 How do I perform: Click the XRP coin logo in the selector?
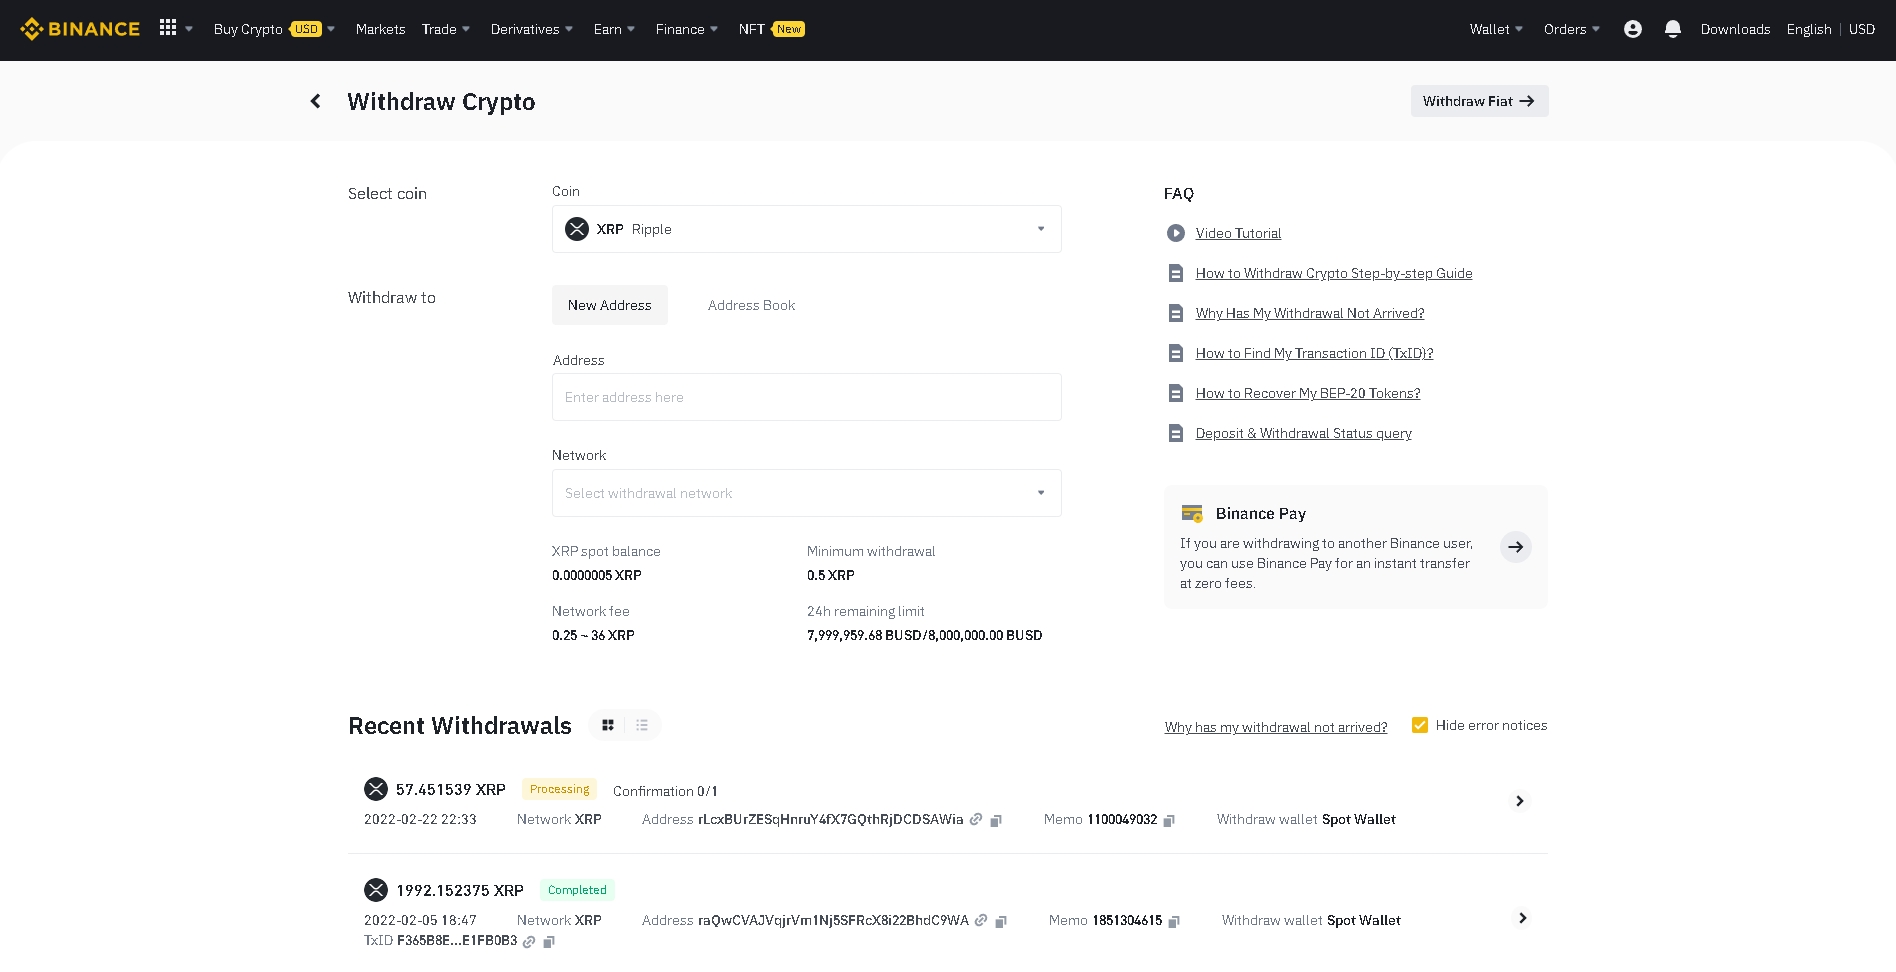(577, 229)
